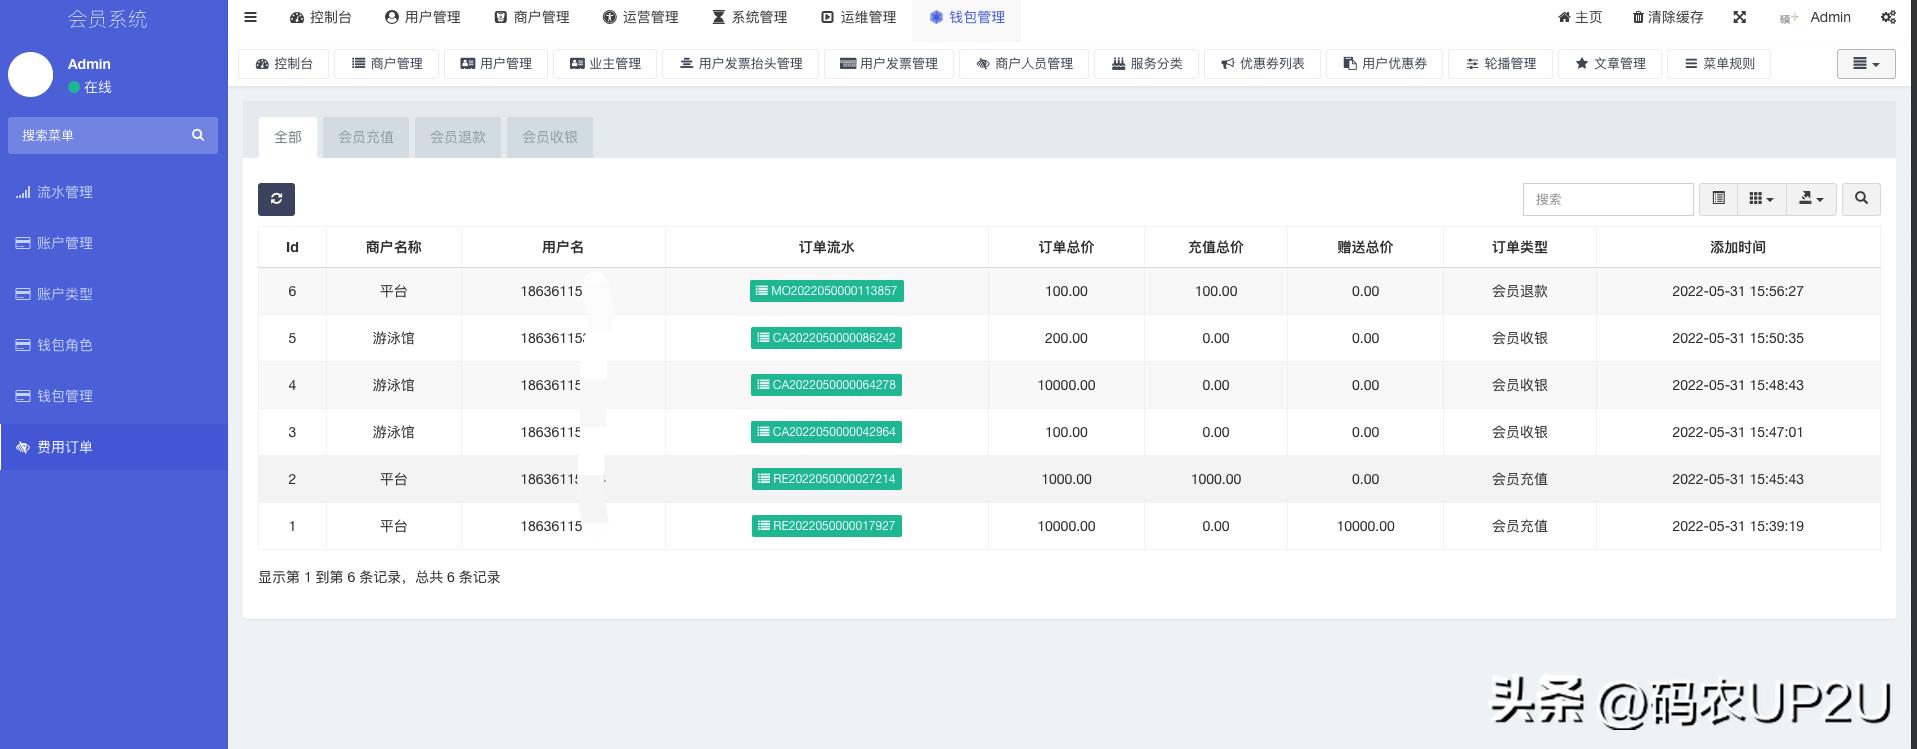The height and width of the screenshot is (749, 1917).
Task: Select the 钱包管理 top menu
Action: 967,17
